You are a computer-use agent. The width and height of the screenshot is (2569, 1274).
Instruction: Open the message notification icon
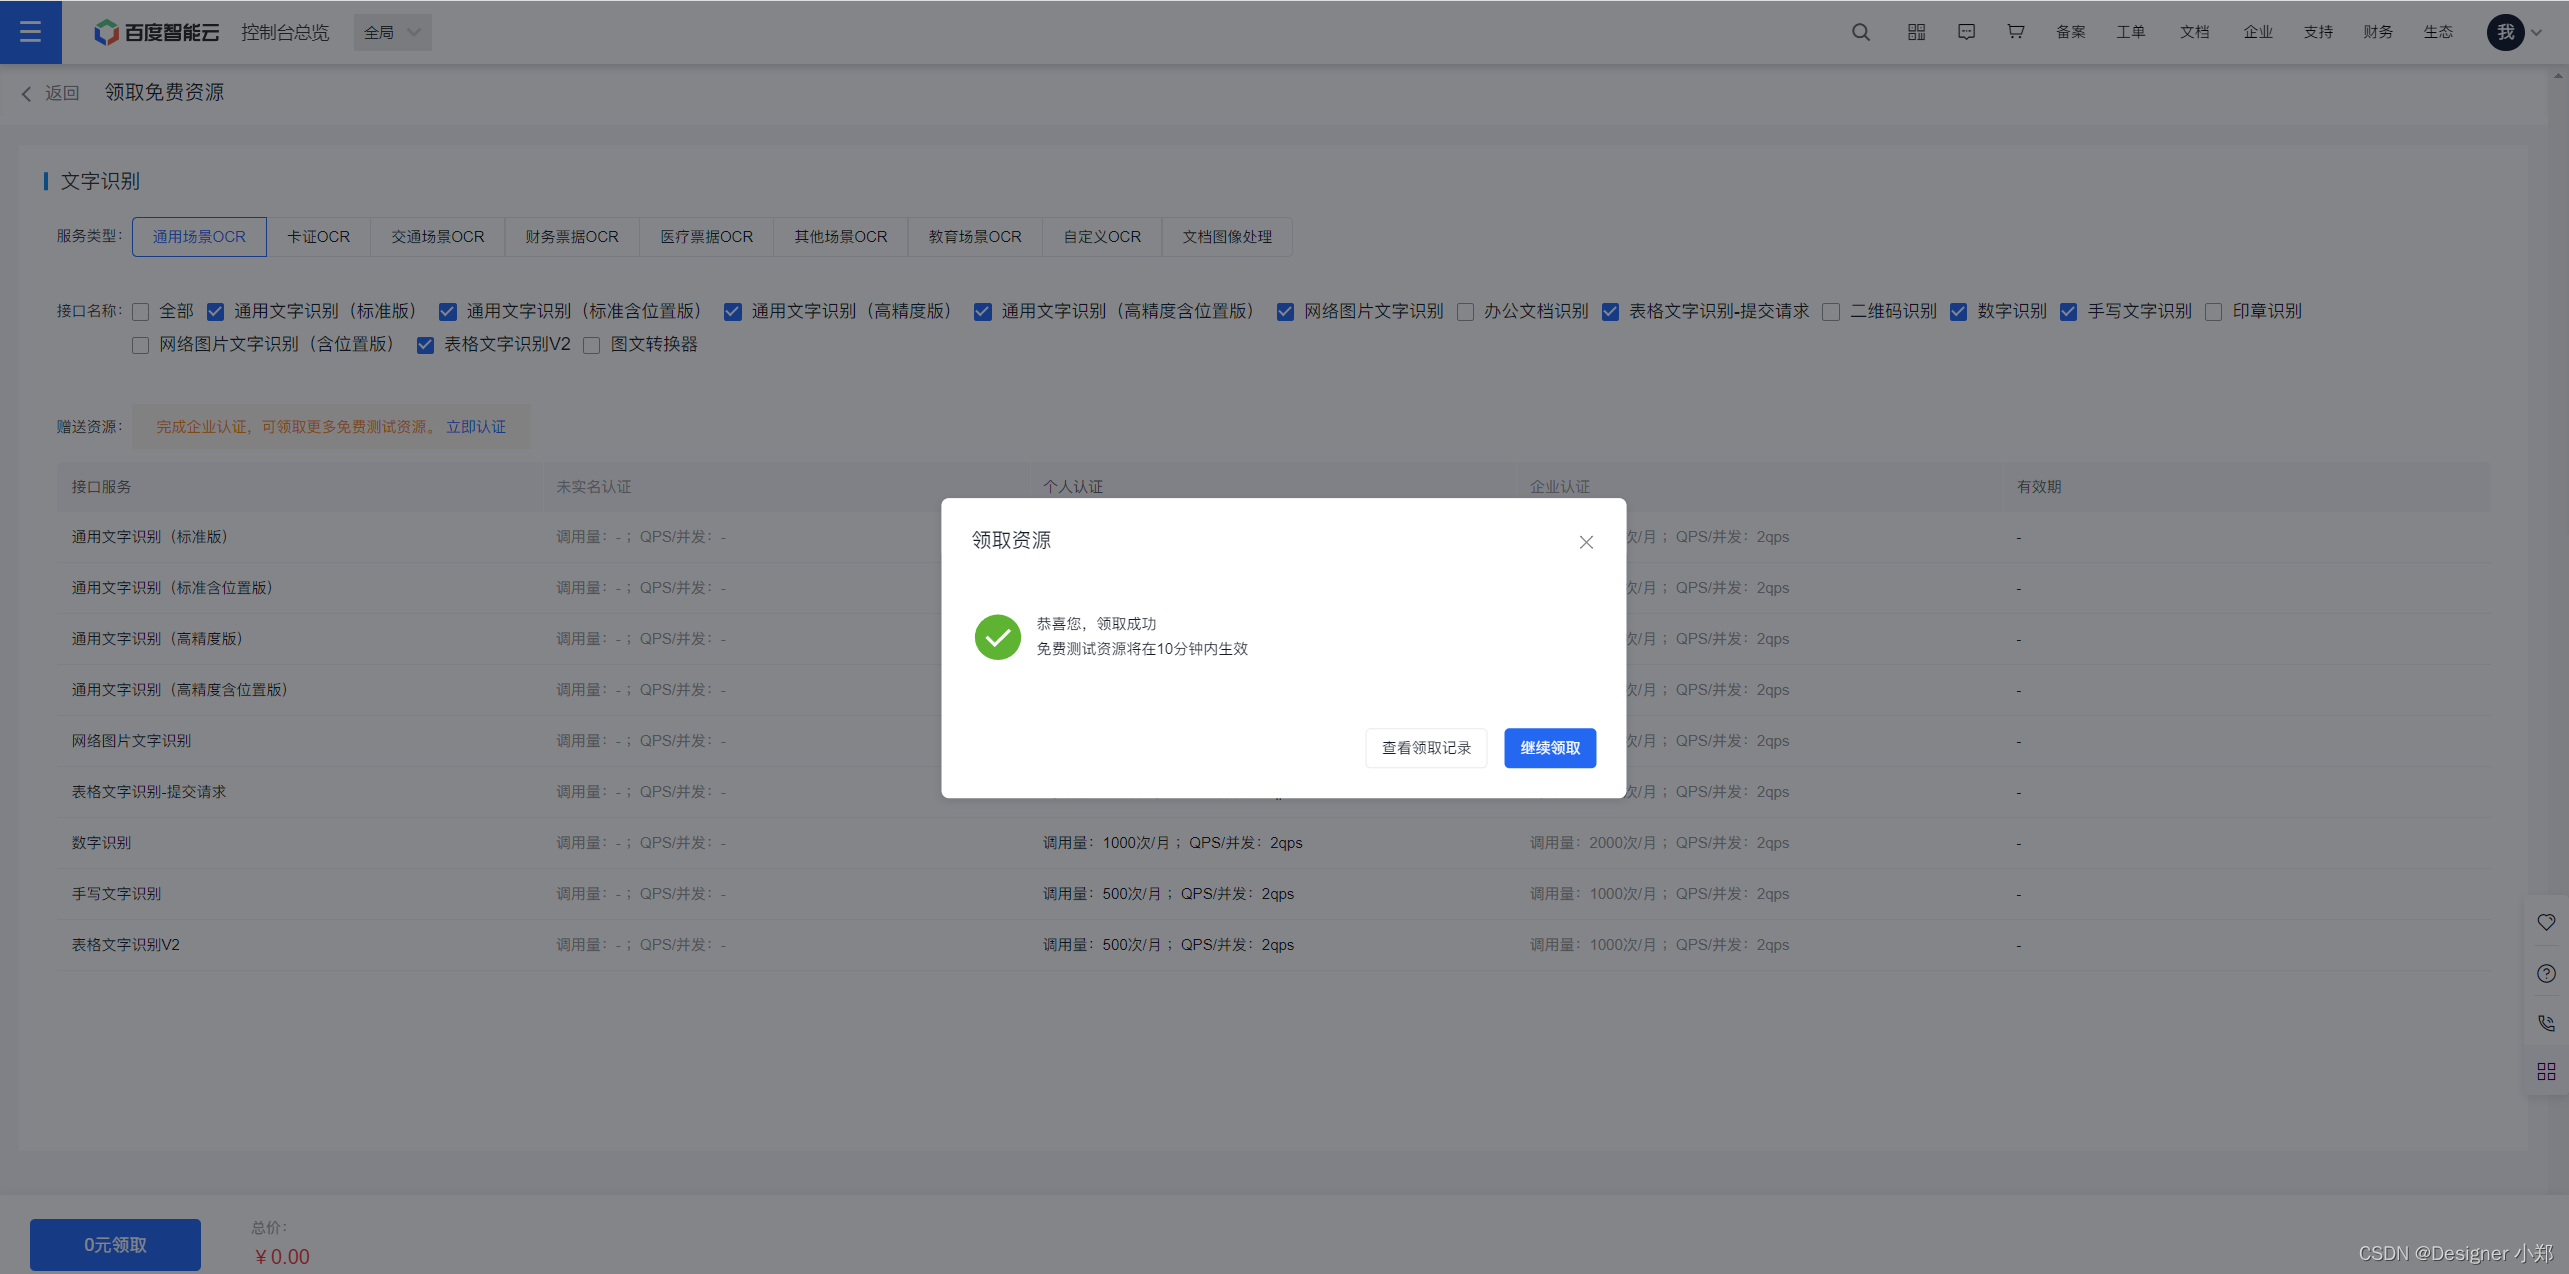tap(1966, 32)
